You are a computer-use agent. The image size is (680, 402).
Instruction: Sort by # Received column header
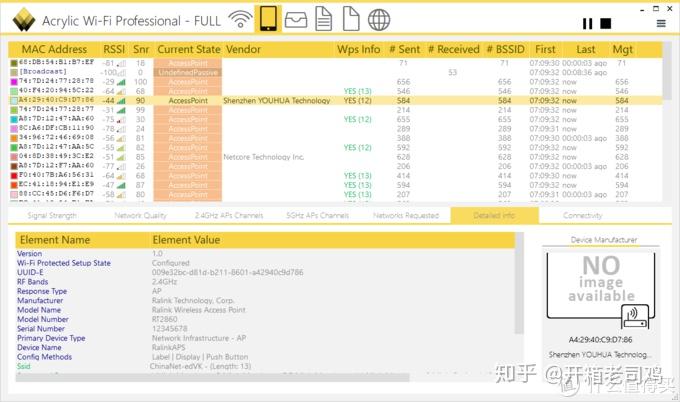tap(454, 49)
